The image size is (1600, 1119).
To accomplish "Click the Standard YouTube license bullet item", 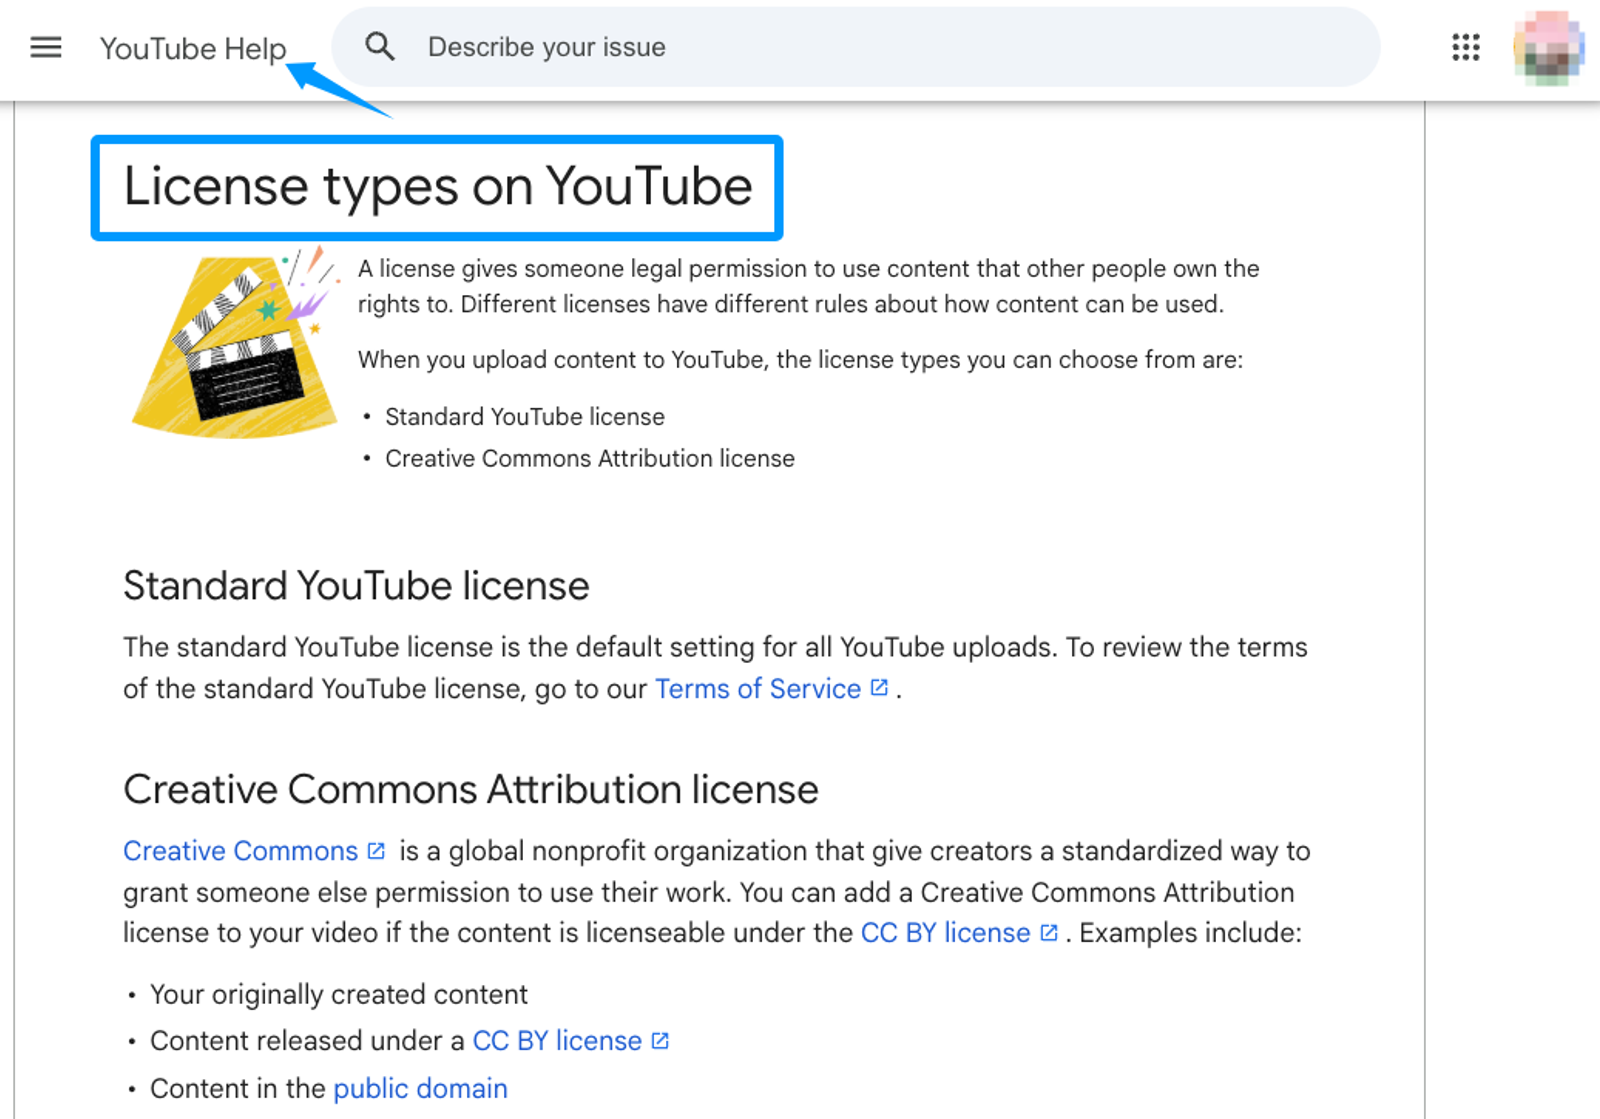I will pos(524,416).
